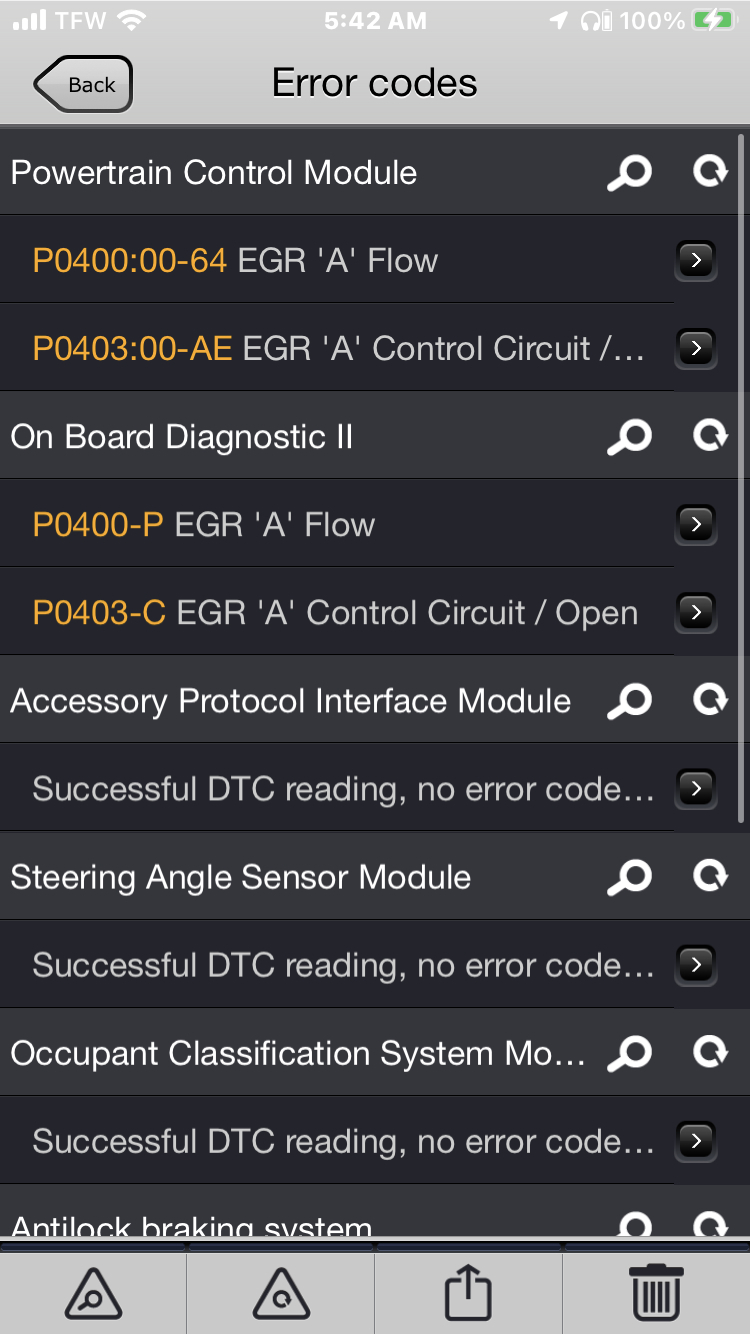Open details arrow for P0400:00-64 EGR Flow
Screen dimensions: 750x1334
coord(696,261)
